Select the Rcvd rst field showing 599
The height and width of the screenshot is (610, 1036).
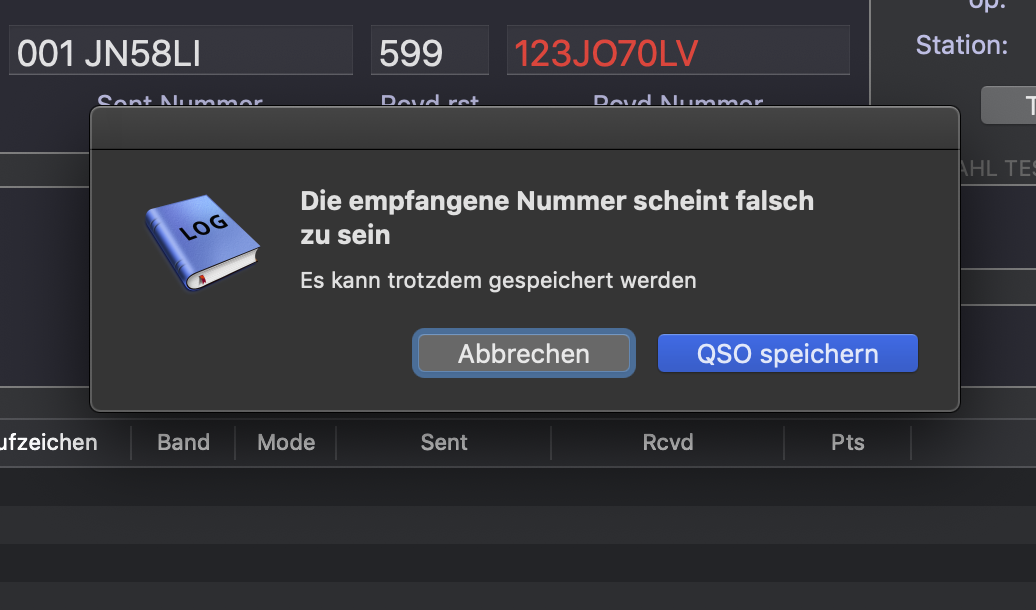[x=429, y=51]
